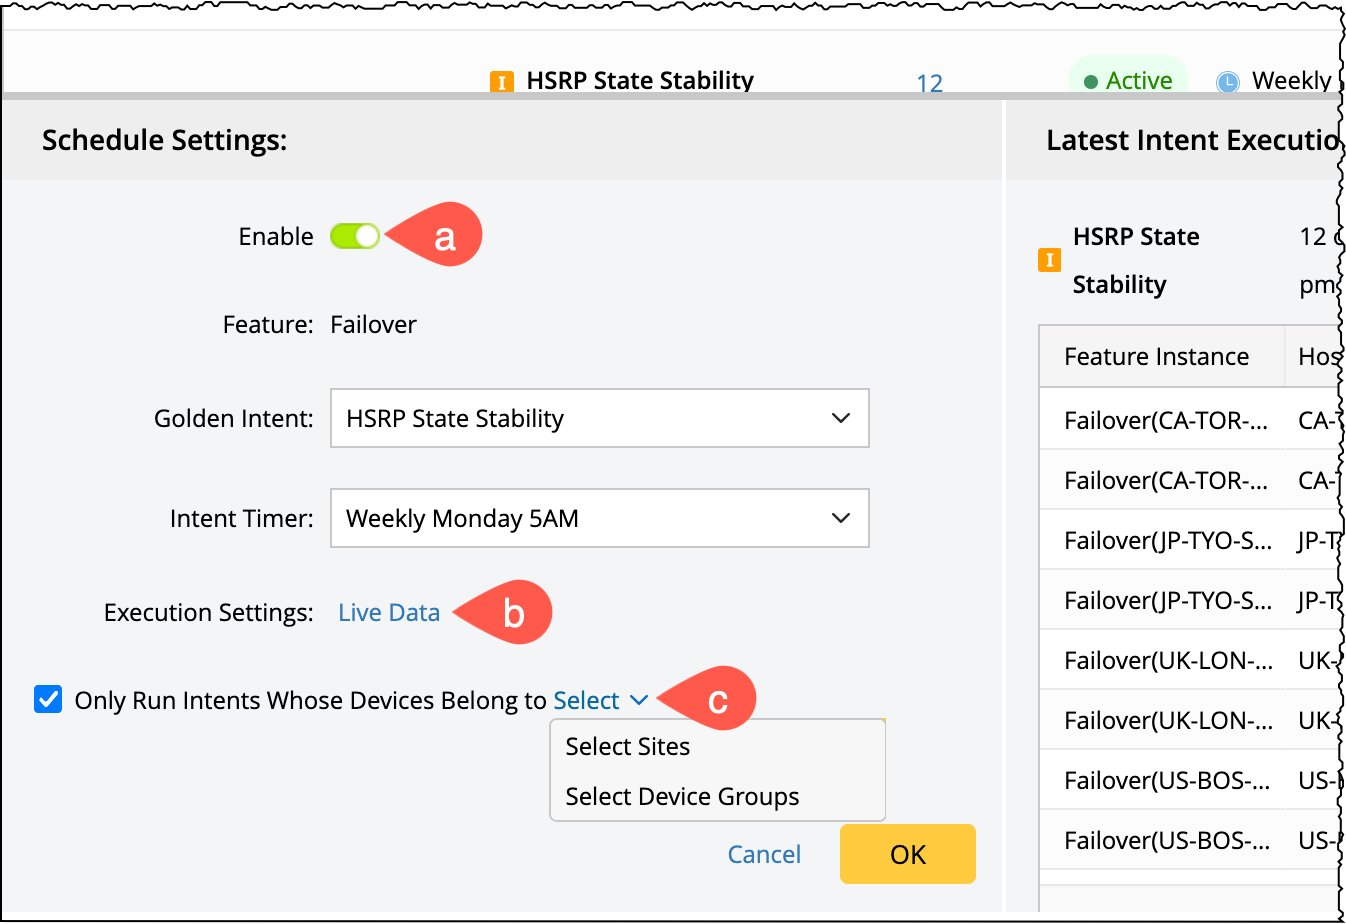Click the Cancel link
Screen dimensions: 1346x924
(x=764, y=854)
